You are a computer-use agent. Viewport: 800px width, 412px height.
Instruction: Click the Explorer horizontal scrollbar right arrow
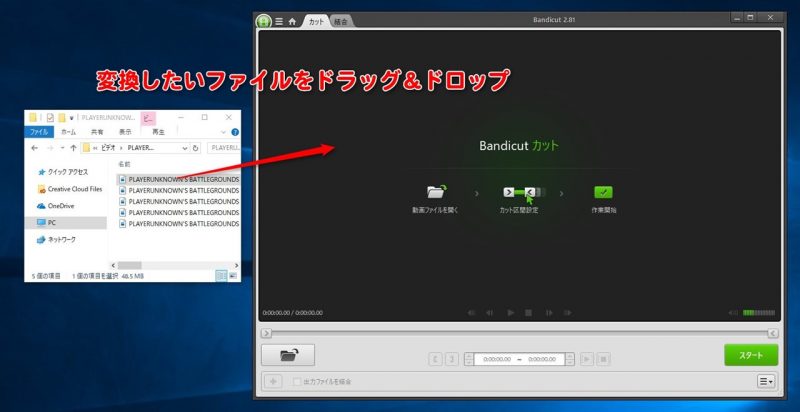point(236,265)
